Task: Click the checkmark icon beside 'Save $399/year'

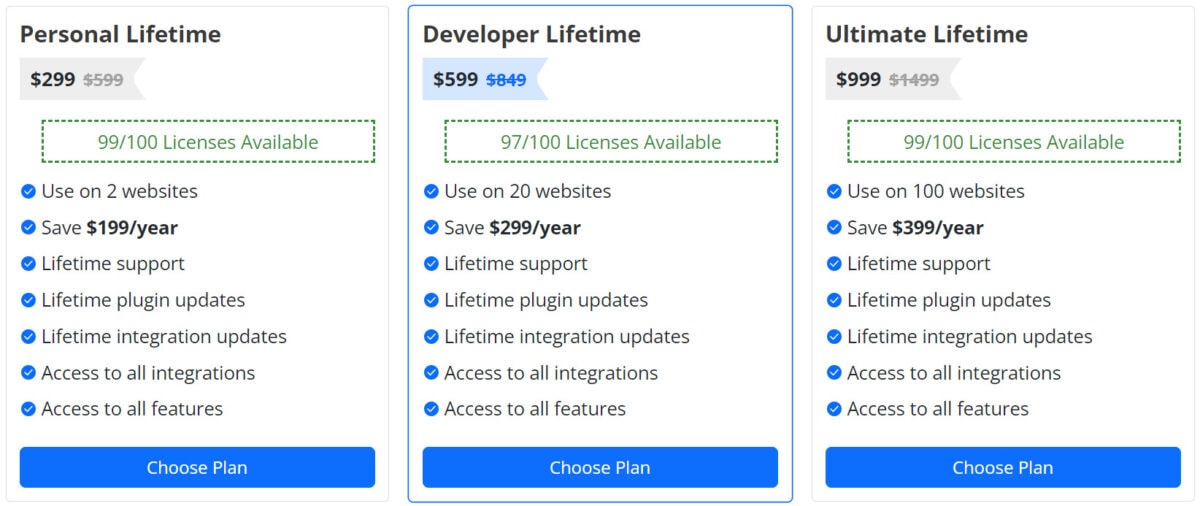Action: 834,228
